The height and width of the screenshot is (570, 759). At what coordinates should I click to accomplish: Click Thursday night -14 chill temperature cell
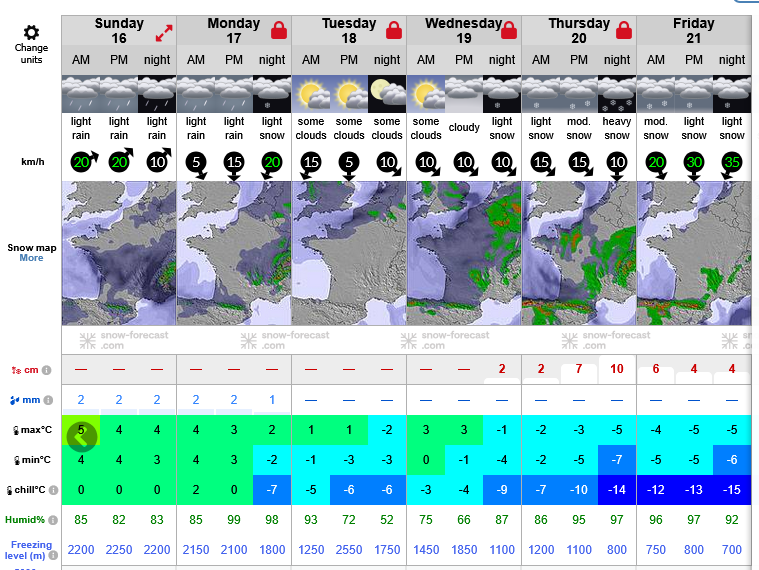point(617,490)
